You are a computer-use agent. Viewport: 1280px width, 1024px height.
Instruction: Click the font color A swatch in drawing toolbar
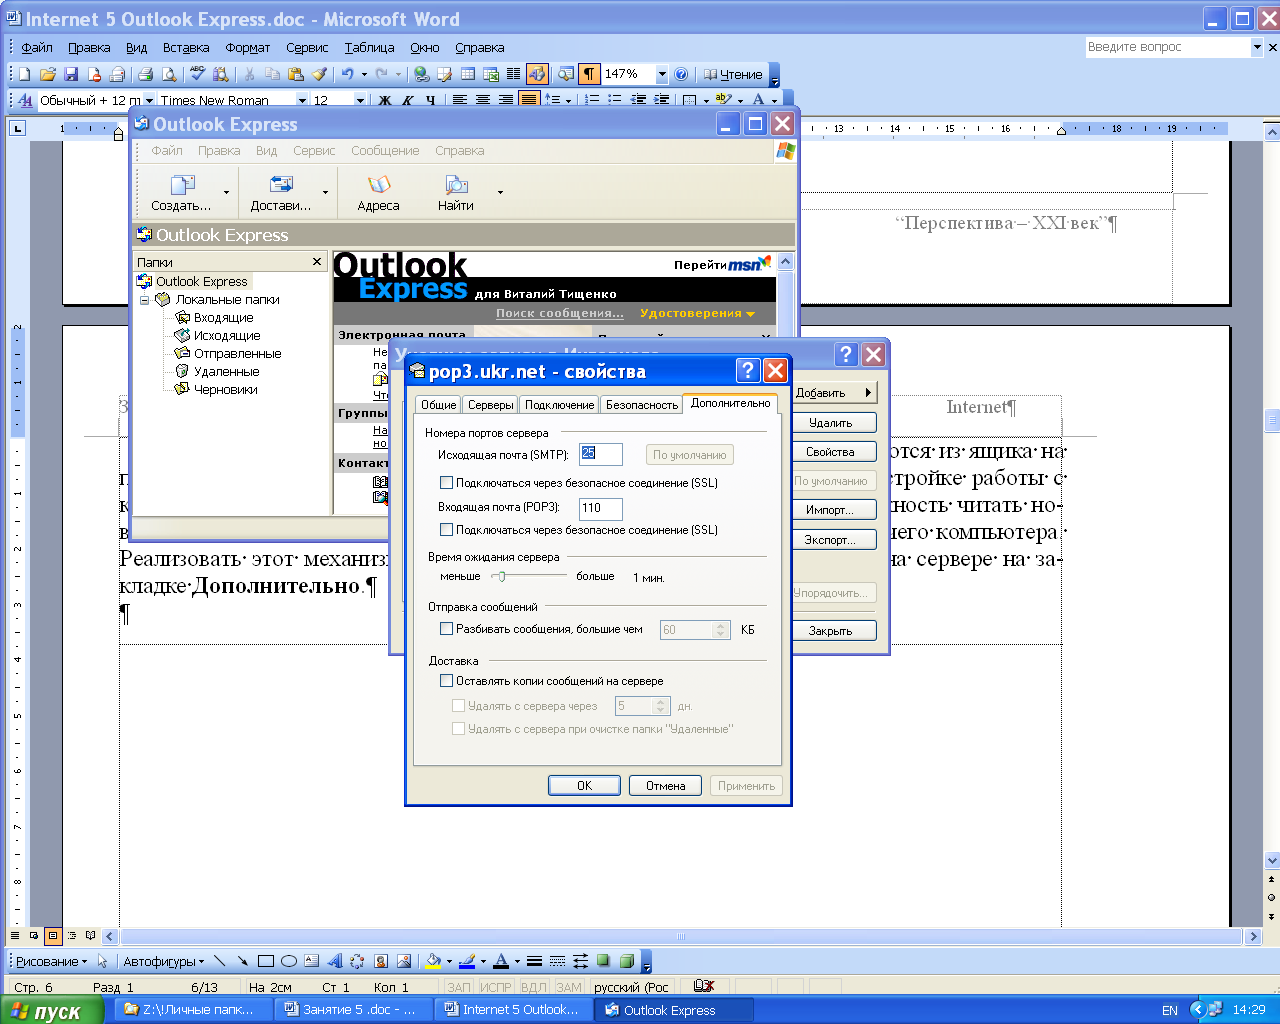click(501, 961)
